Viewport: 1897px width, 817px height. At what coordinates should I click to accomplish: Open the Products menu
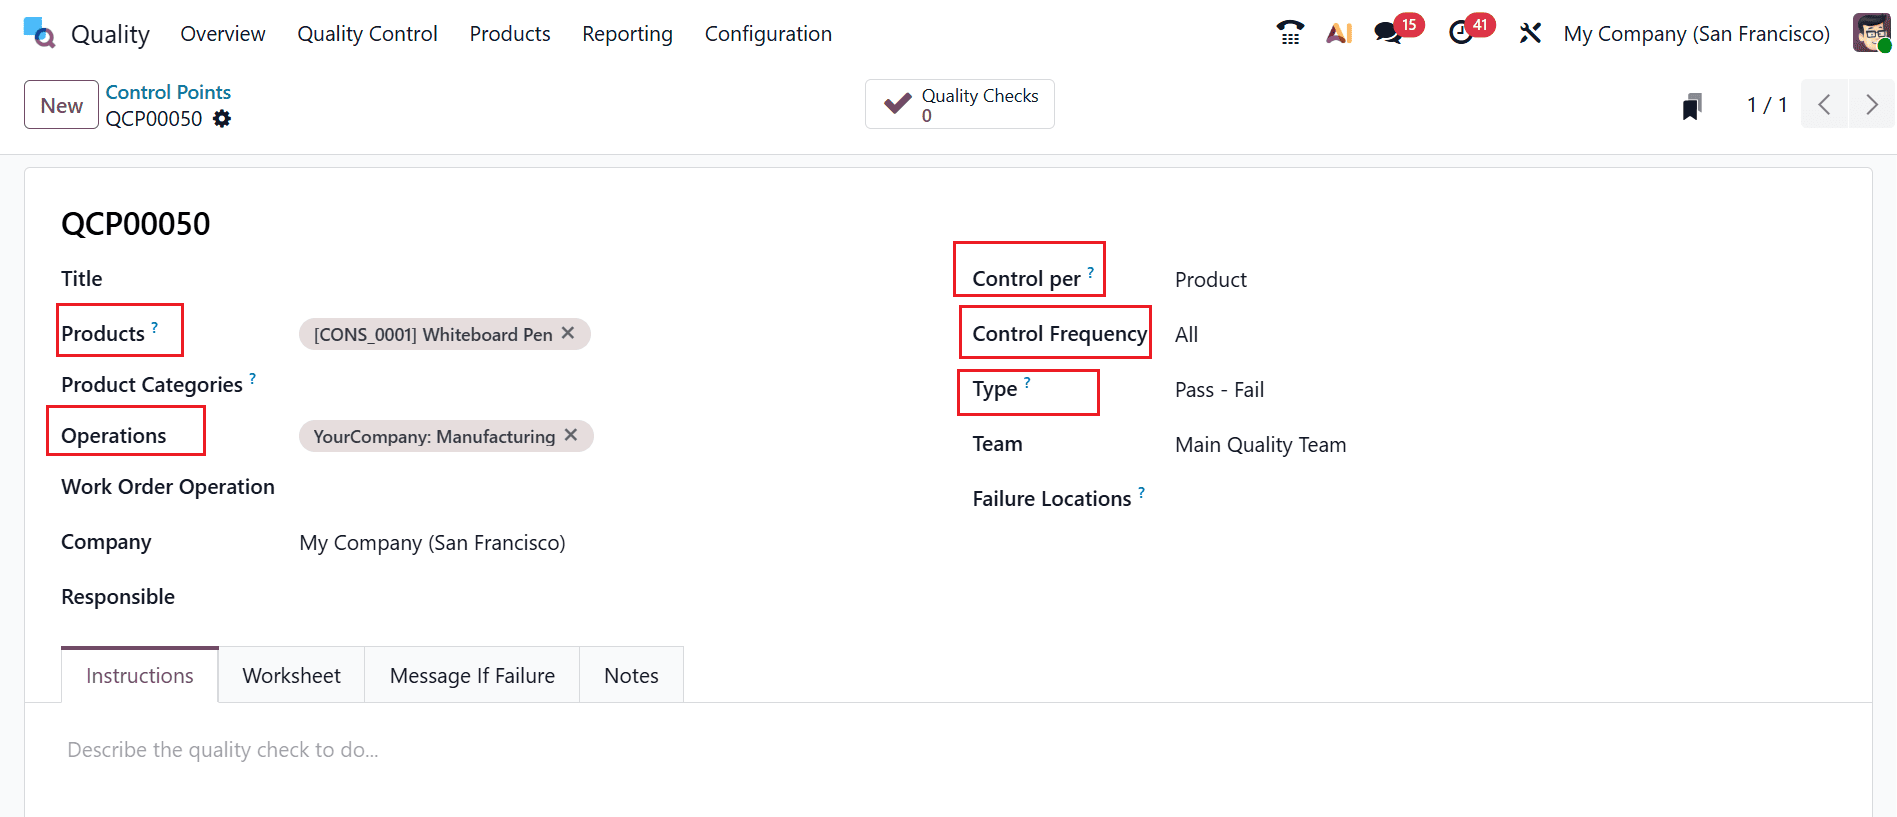tap(510, 33)
